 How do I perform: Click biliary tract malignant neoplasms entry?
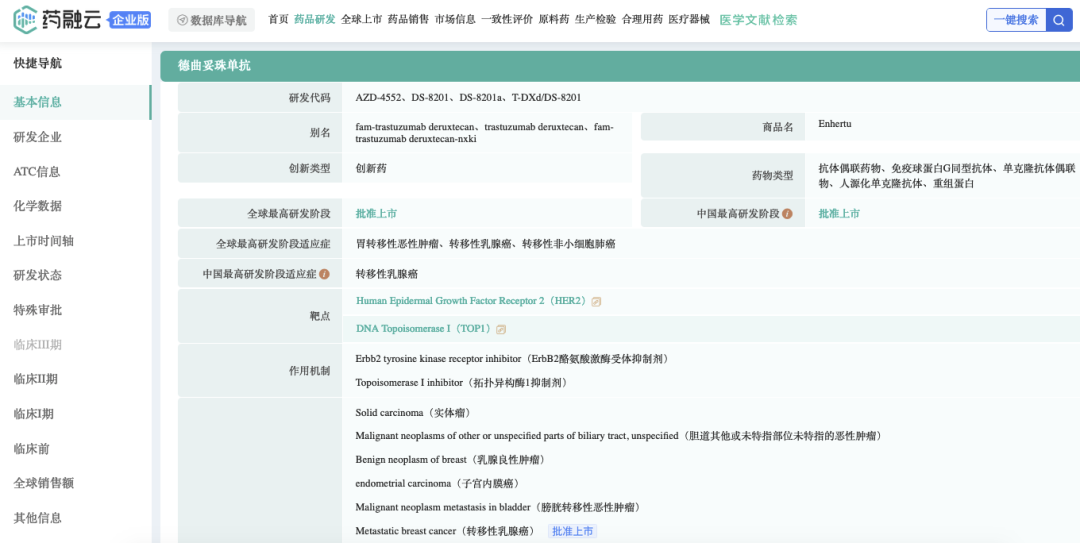619,436
